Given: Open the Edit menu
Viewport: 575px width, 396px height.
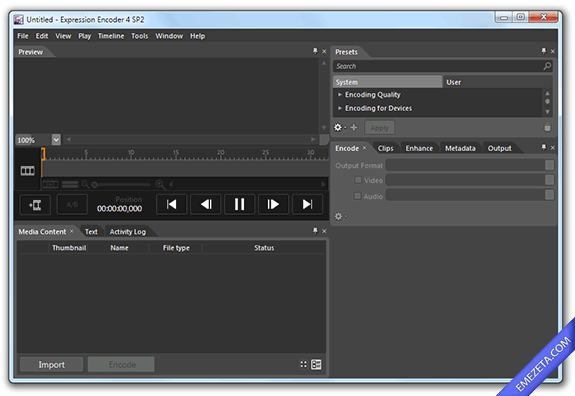Looking at the screenshot, I should 42,36.
